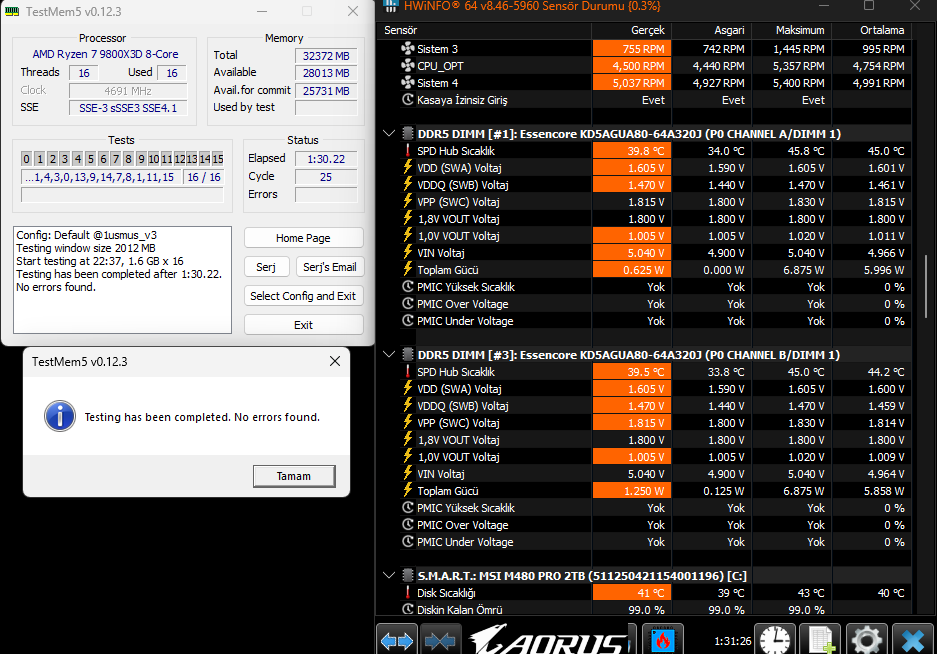Click test box number 0 in Tests
This screenshot has width=937, height=654.
(26, 158)
